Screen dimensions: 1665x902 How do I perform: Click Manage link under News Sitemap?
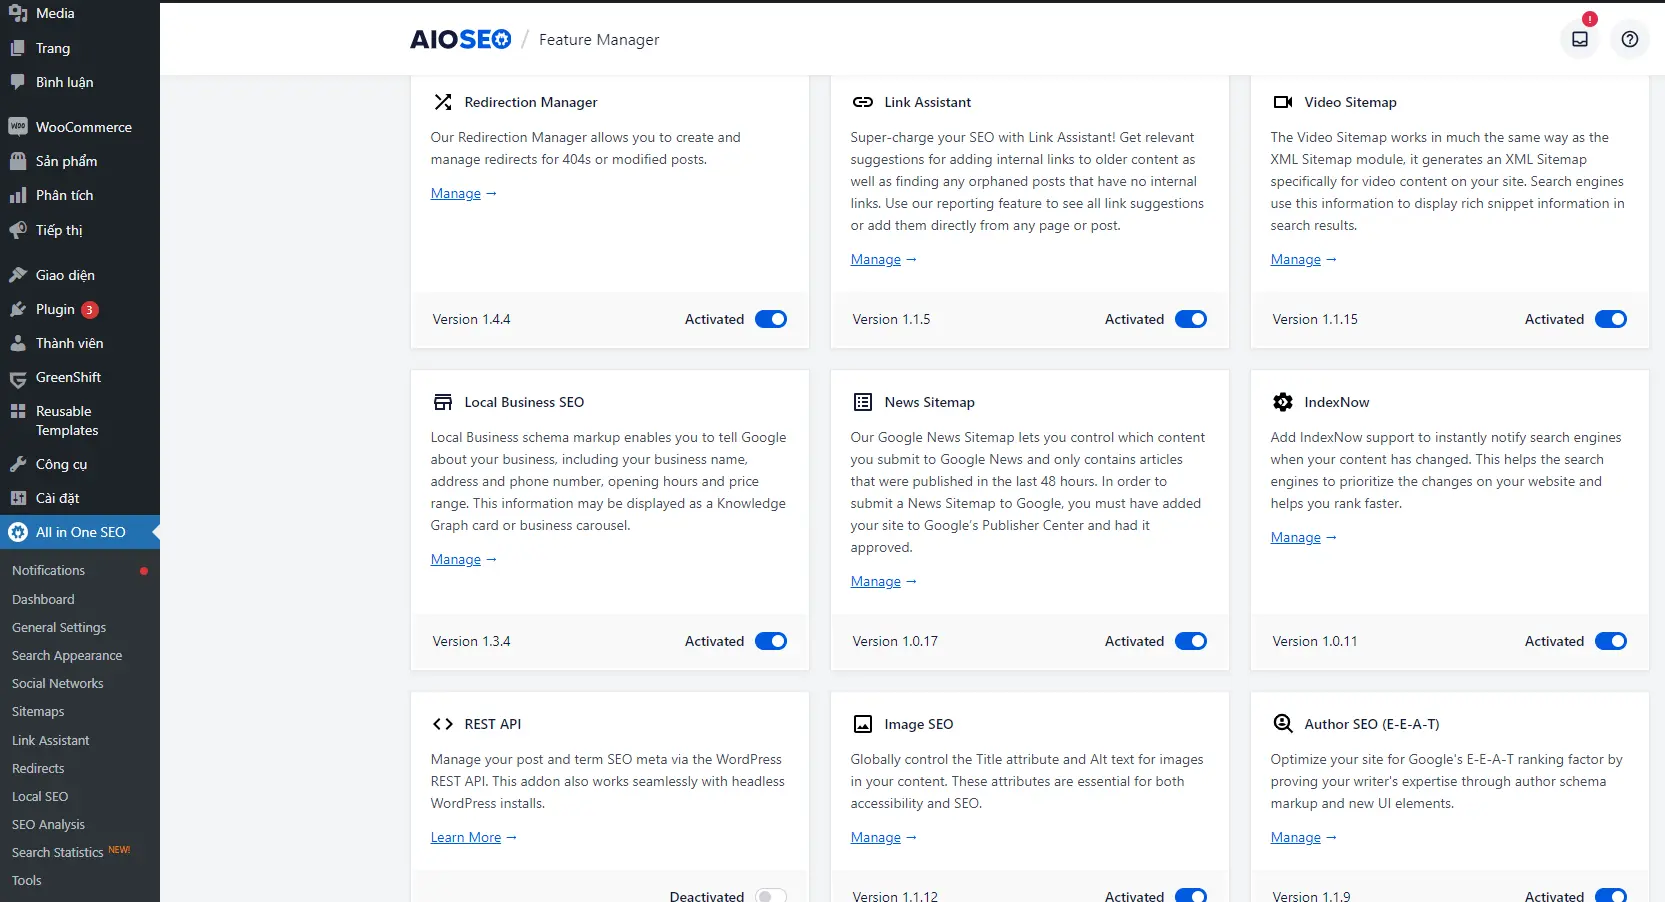[876, 581]
